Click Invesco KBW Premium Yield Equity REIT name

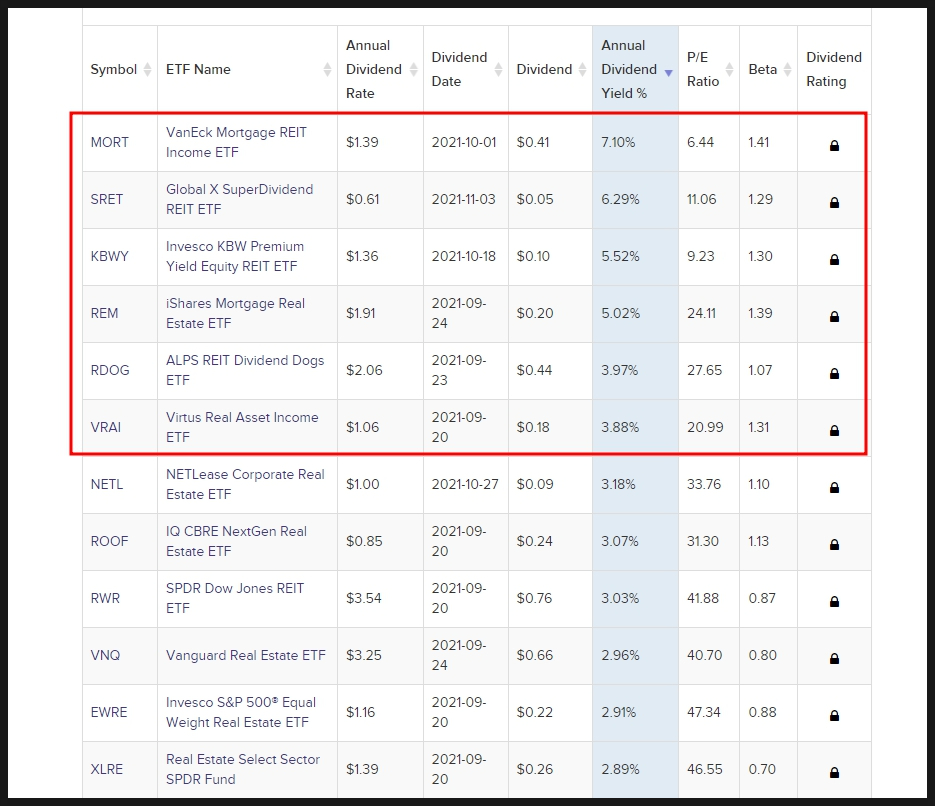coord(235,256)
